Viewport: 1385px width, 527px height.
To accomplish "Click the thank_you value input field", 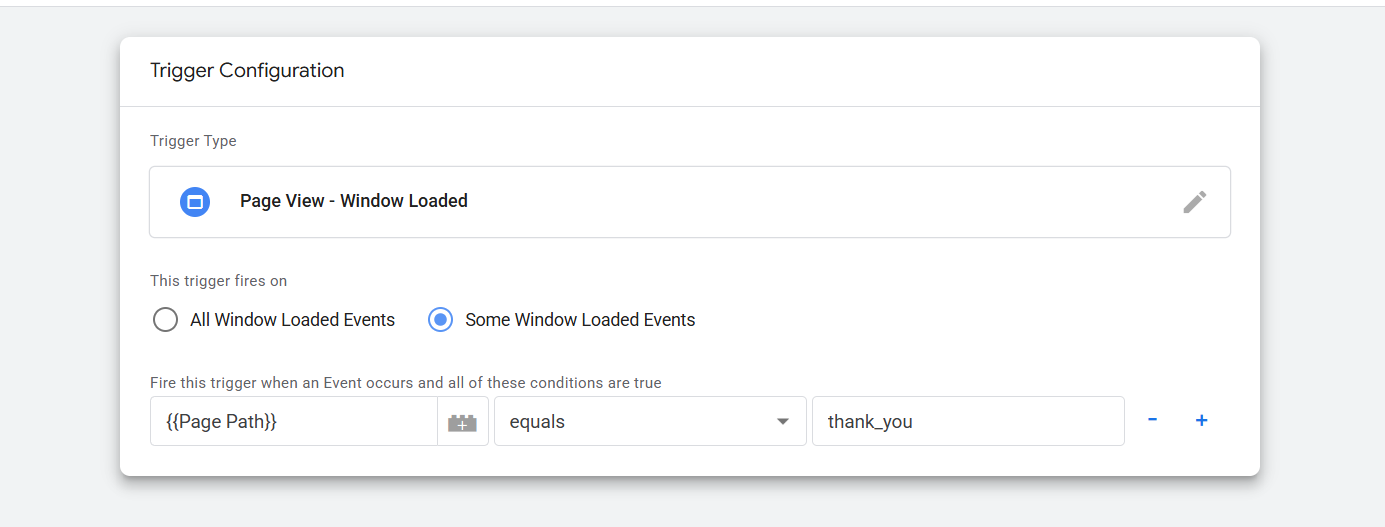I will click(x=967, y=422).
